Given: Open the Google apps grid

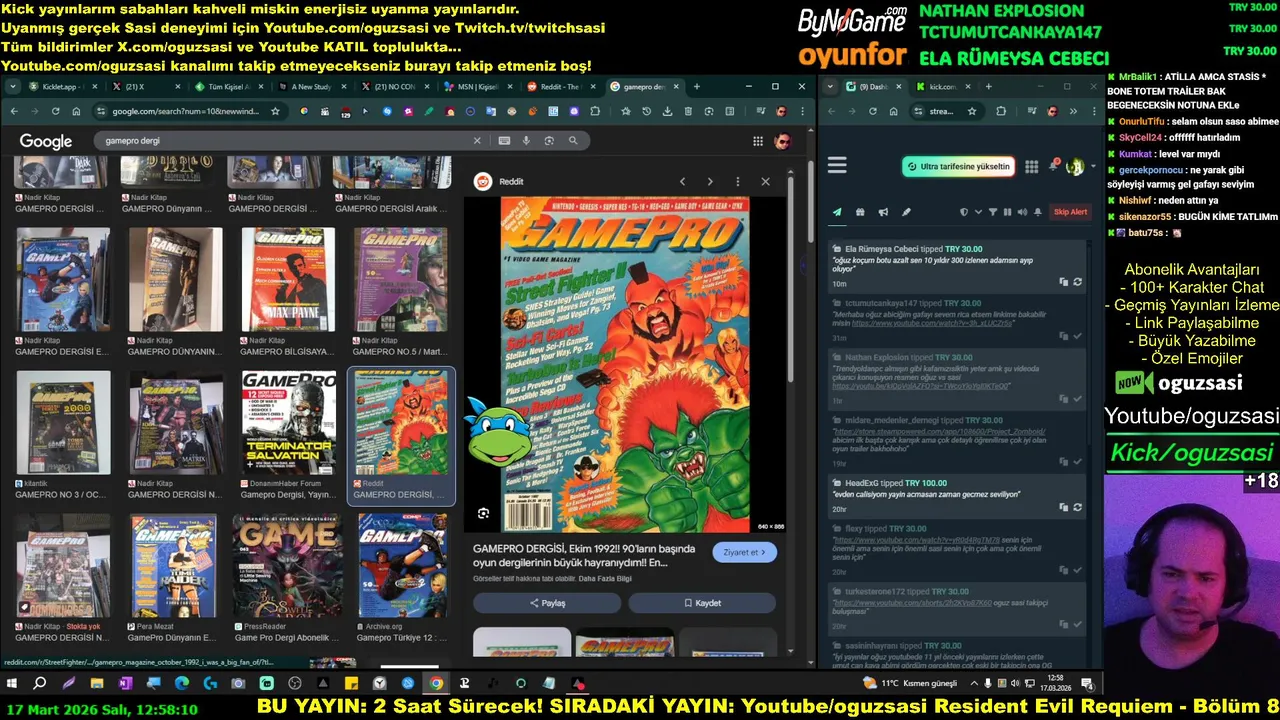Looking at the screenshot, I should (758, 141).
